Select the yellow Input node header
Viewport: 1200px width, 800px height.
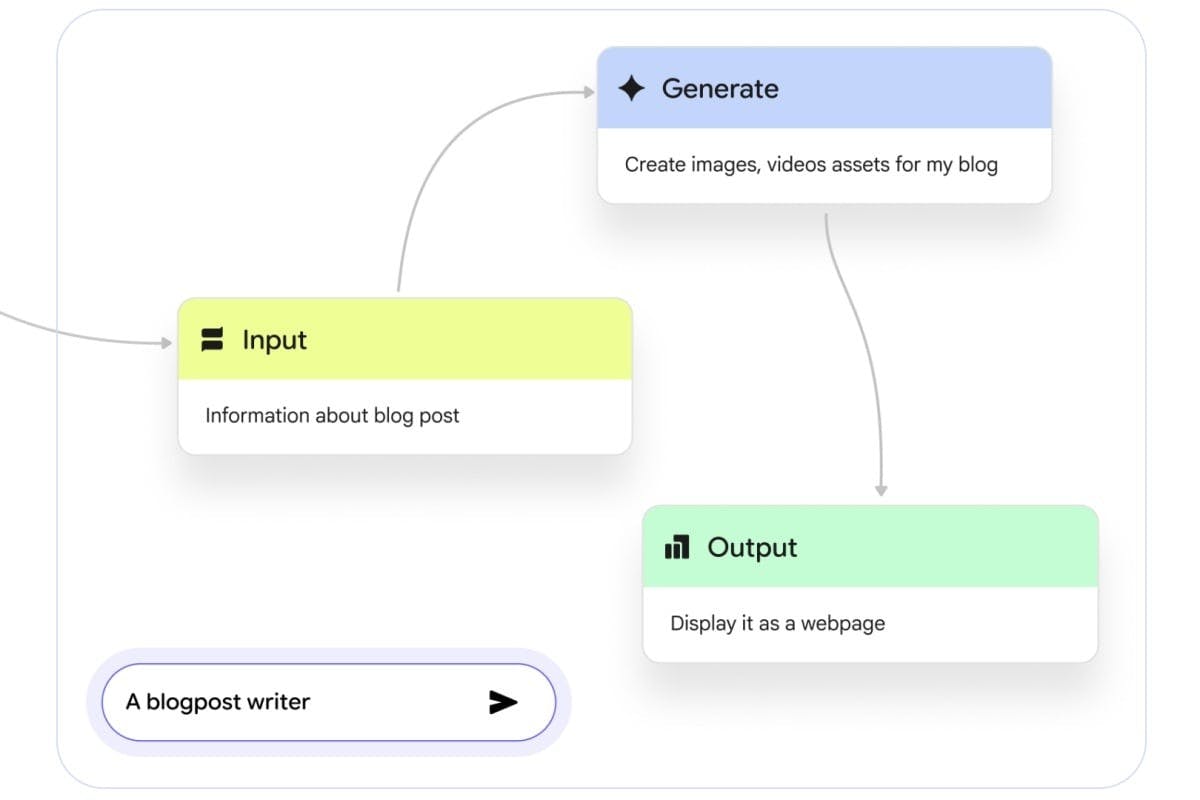click(x=405, y=339)
